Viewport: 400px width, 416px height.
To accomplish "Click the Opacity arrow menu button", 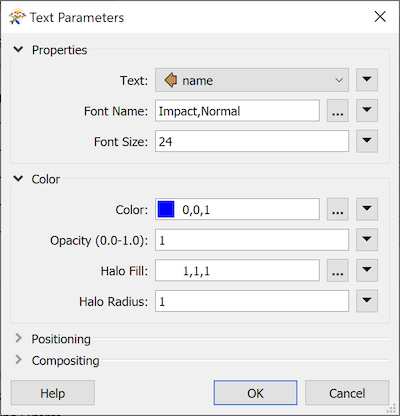I will point(367,240).
